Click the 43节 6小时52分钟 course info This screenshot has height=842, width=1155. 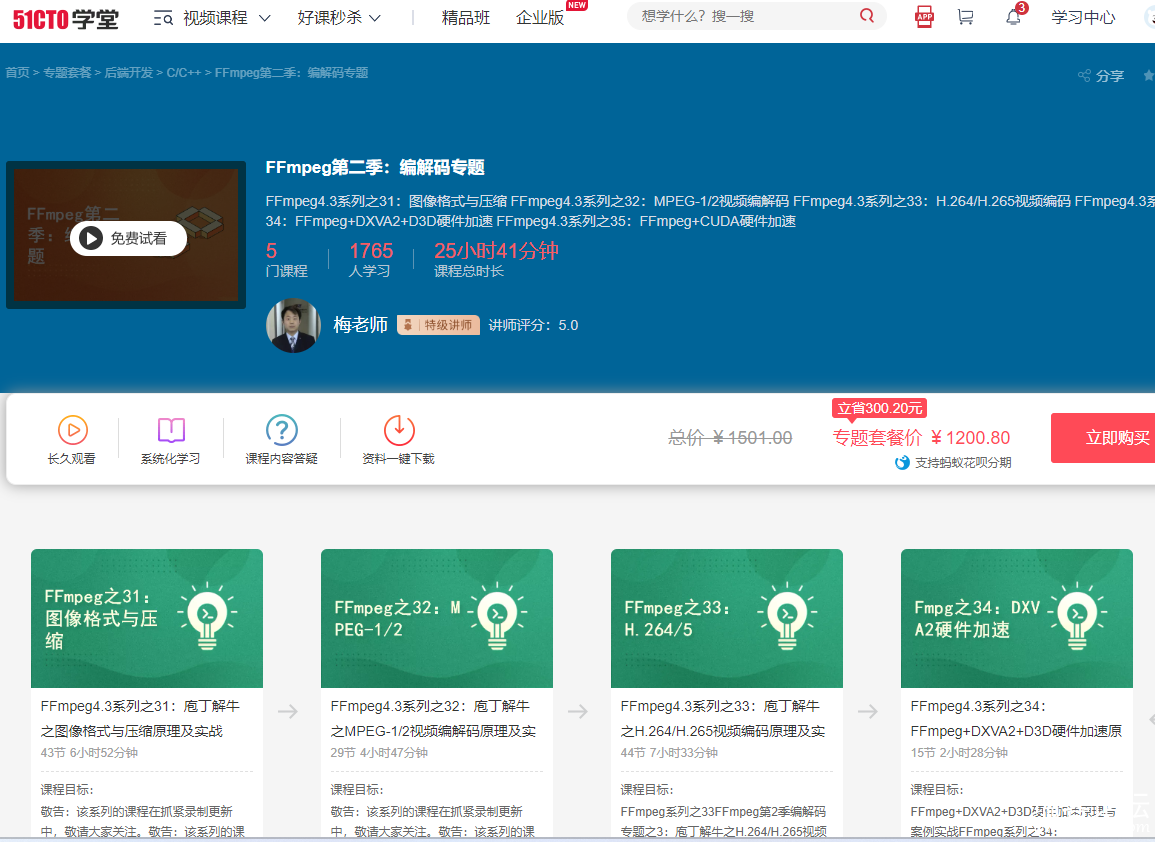pyautogui.click(x=89, y=753)
